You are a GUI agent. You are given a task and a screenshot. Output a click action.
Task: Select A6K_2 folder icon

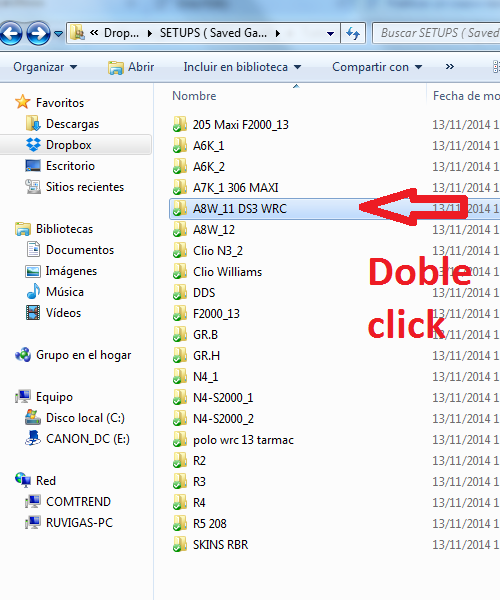(x=179, y=166)
